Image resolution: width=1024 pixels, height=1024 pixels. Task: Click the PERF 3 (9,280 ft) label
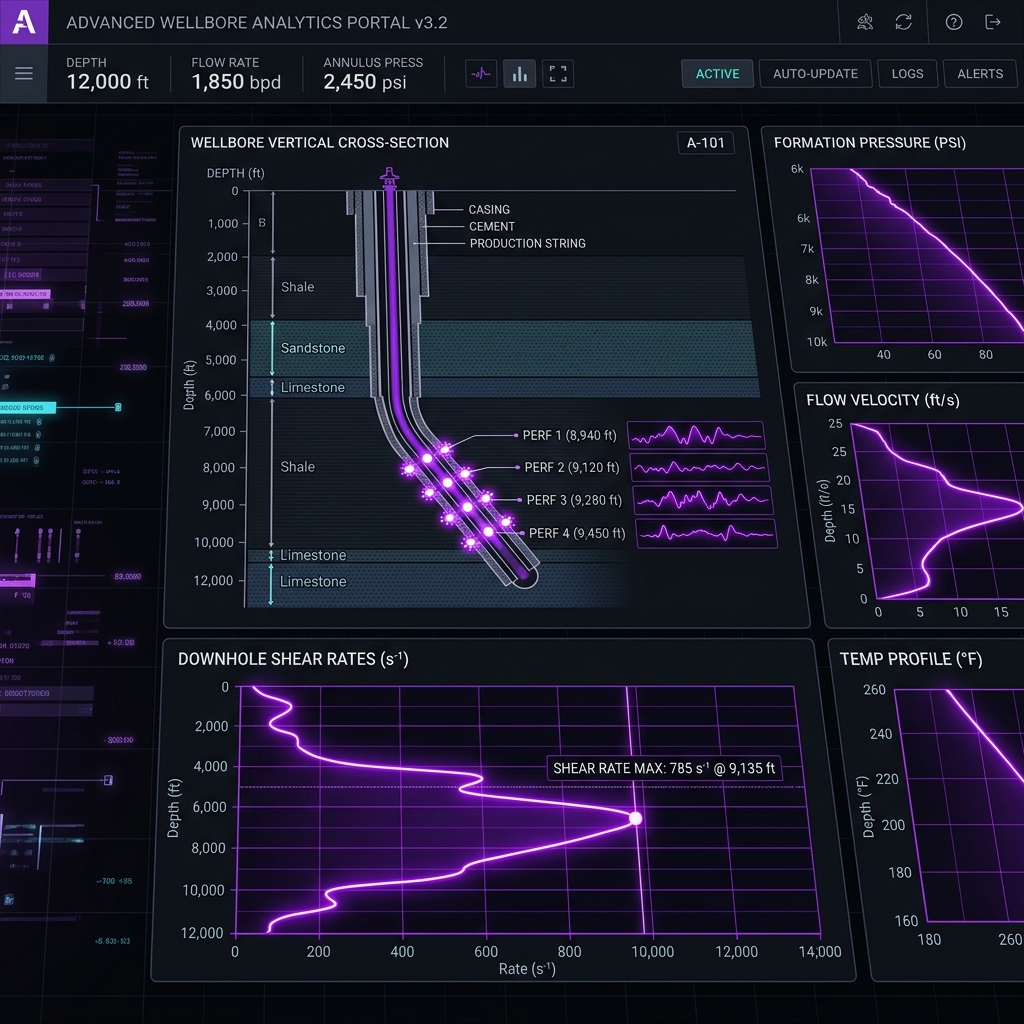coord(574,500)
